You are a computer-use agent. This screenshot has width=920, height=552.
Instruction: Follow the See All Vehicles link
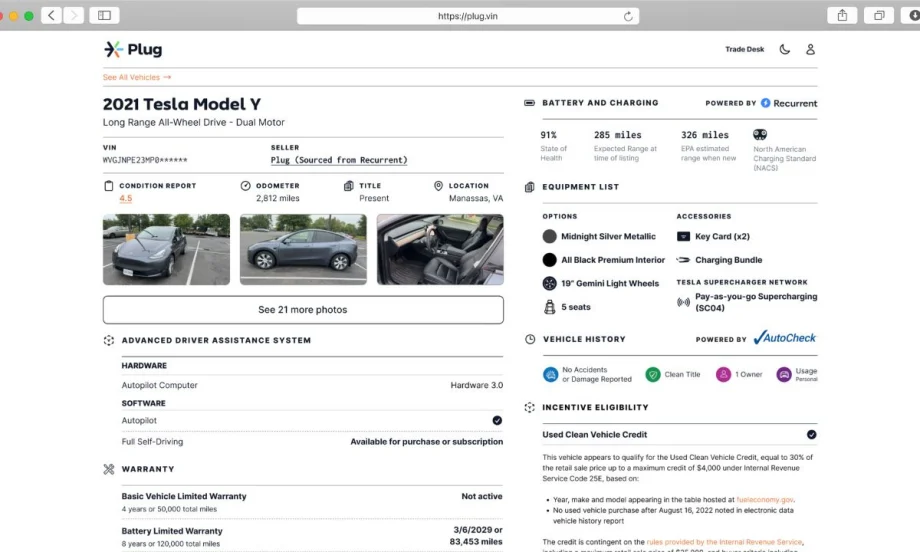[137, 77]
